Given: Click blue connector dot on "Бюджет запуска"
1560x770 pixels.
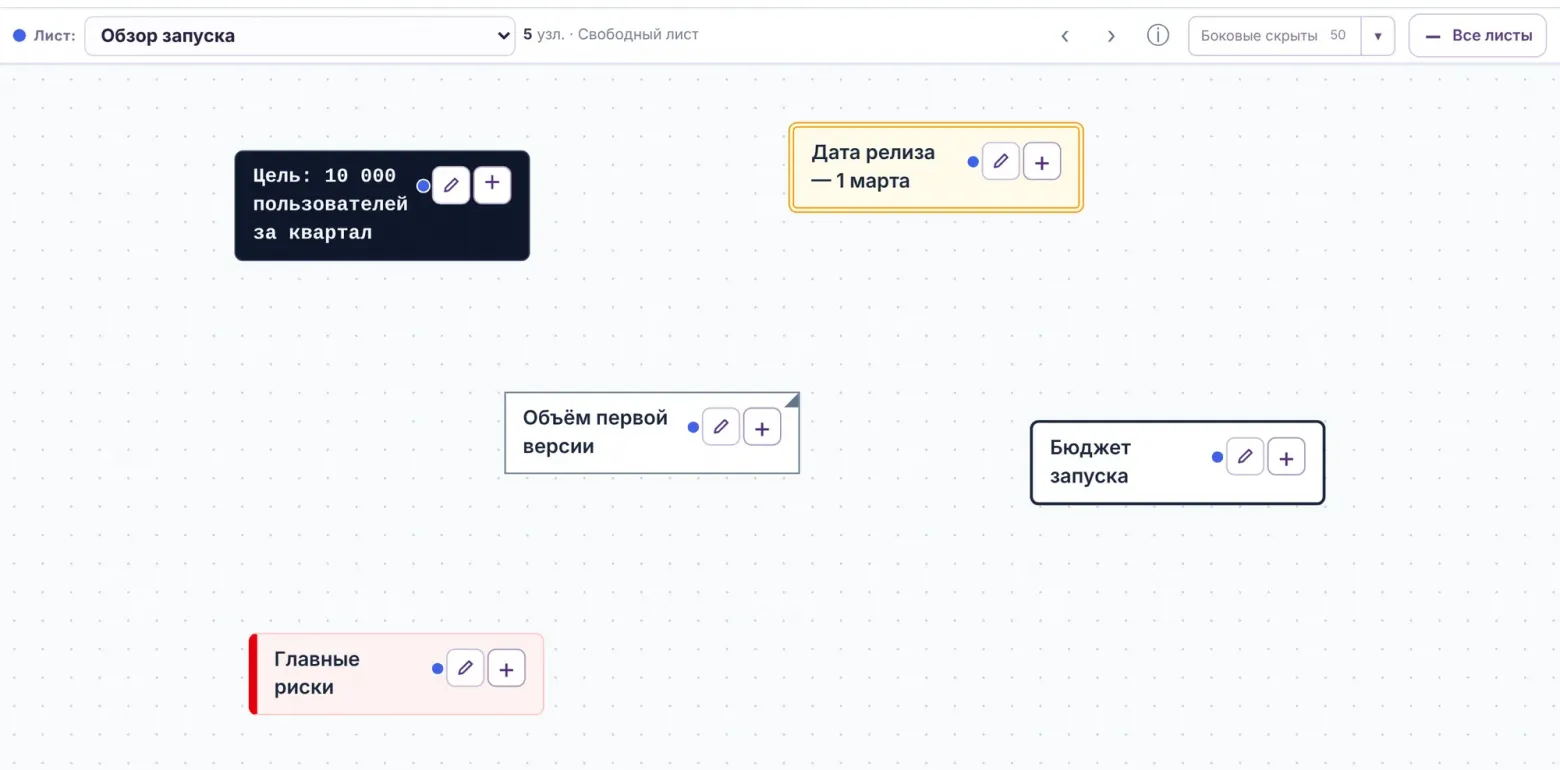Looking at the screenshot, I should click(x=1217, y=457).
